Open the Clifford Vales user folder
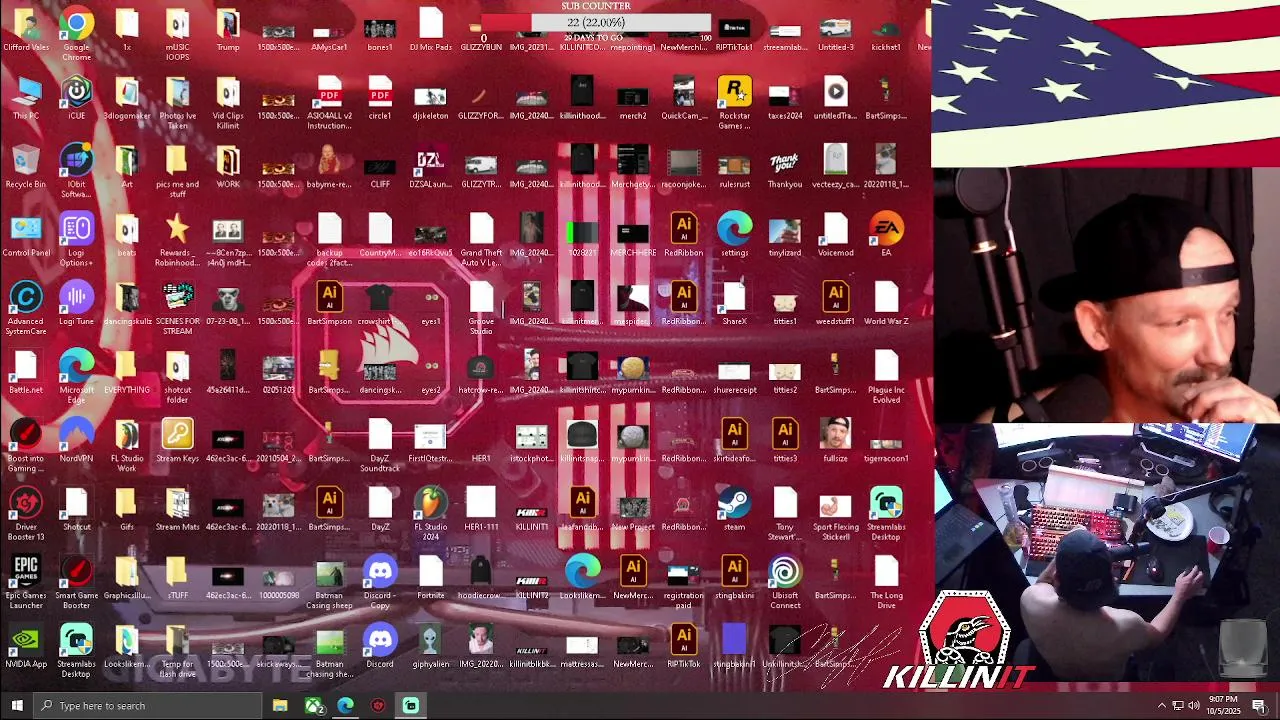 25,32
